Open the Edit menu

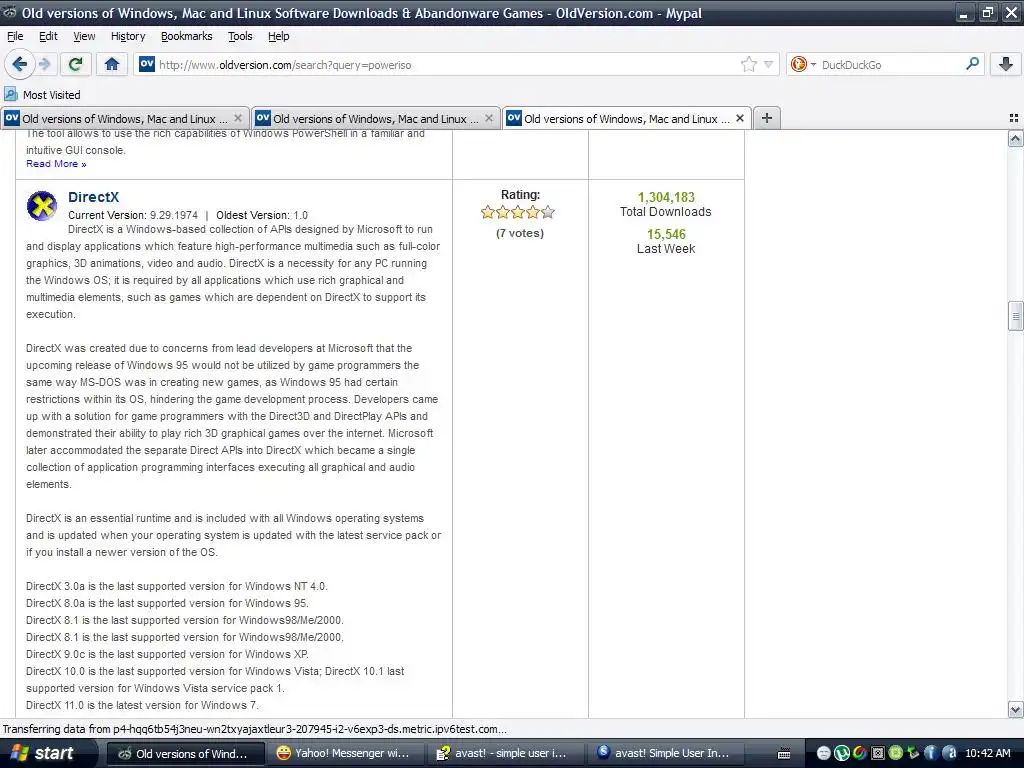[48, 37]
